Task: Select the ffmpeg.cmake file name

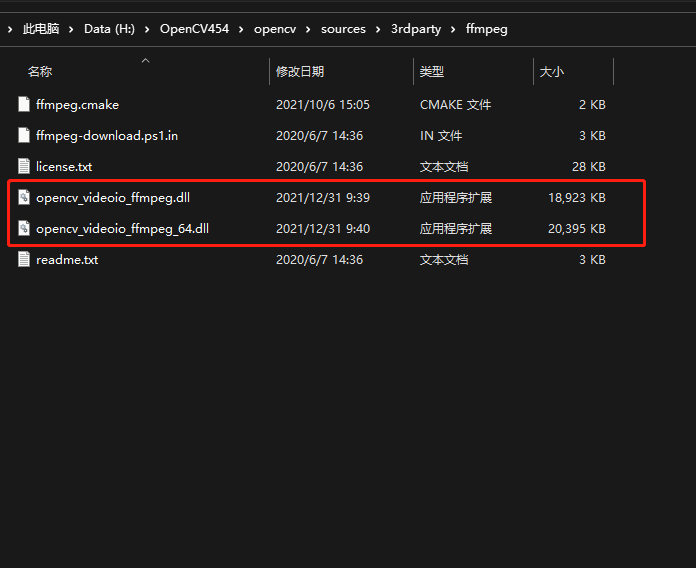Action: point(77,105)
